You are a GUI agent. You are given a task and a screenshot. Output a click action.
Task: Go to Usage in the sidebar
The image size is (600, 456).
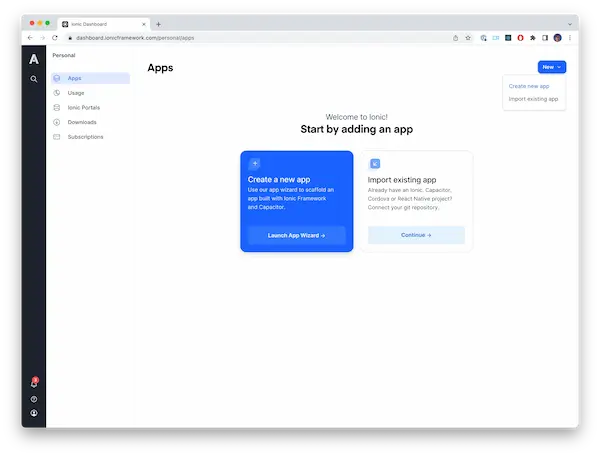pyautogui.click(x=76, y=92)
